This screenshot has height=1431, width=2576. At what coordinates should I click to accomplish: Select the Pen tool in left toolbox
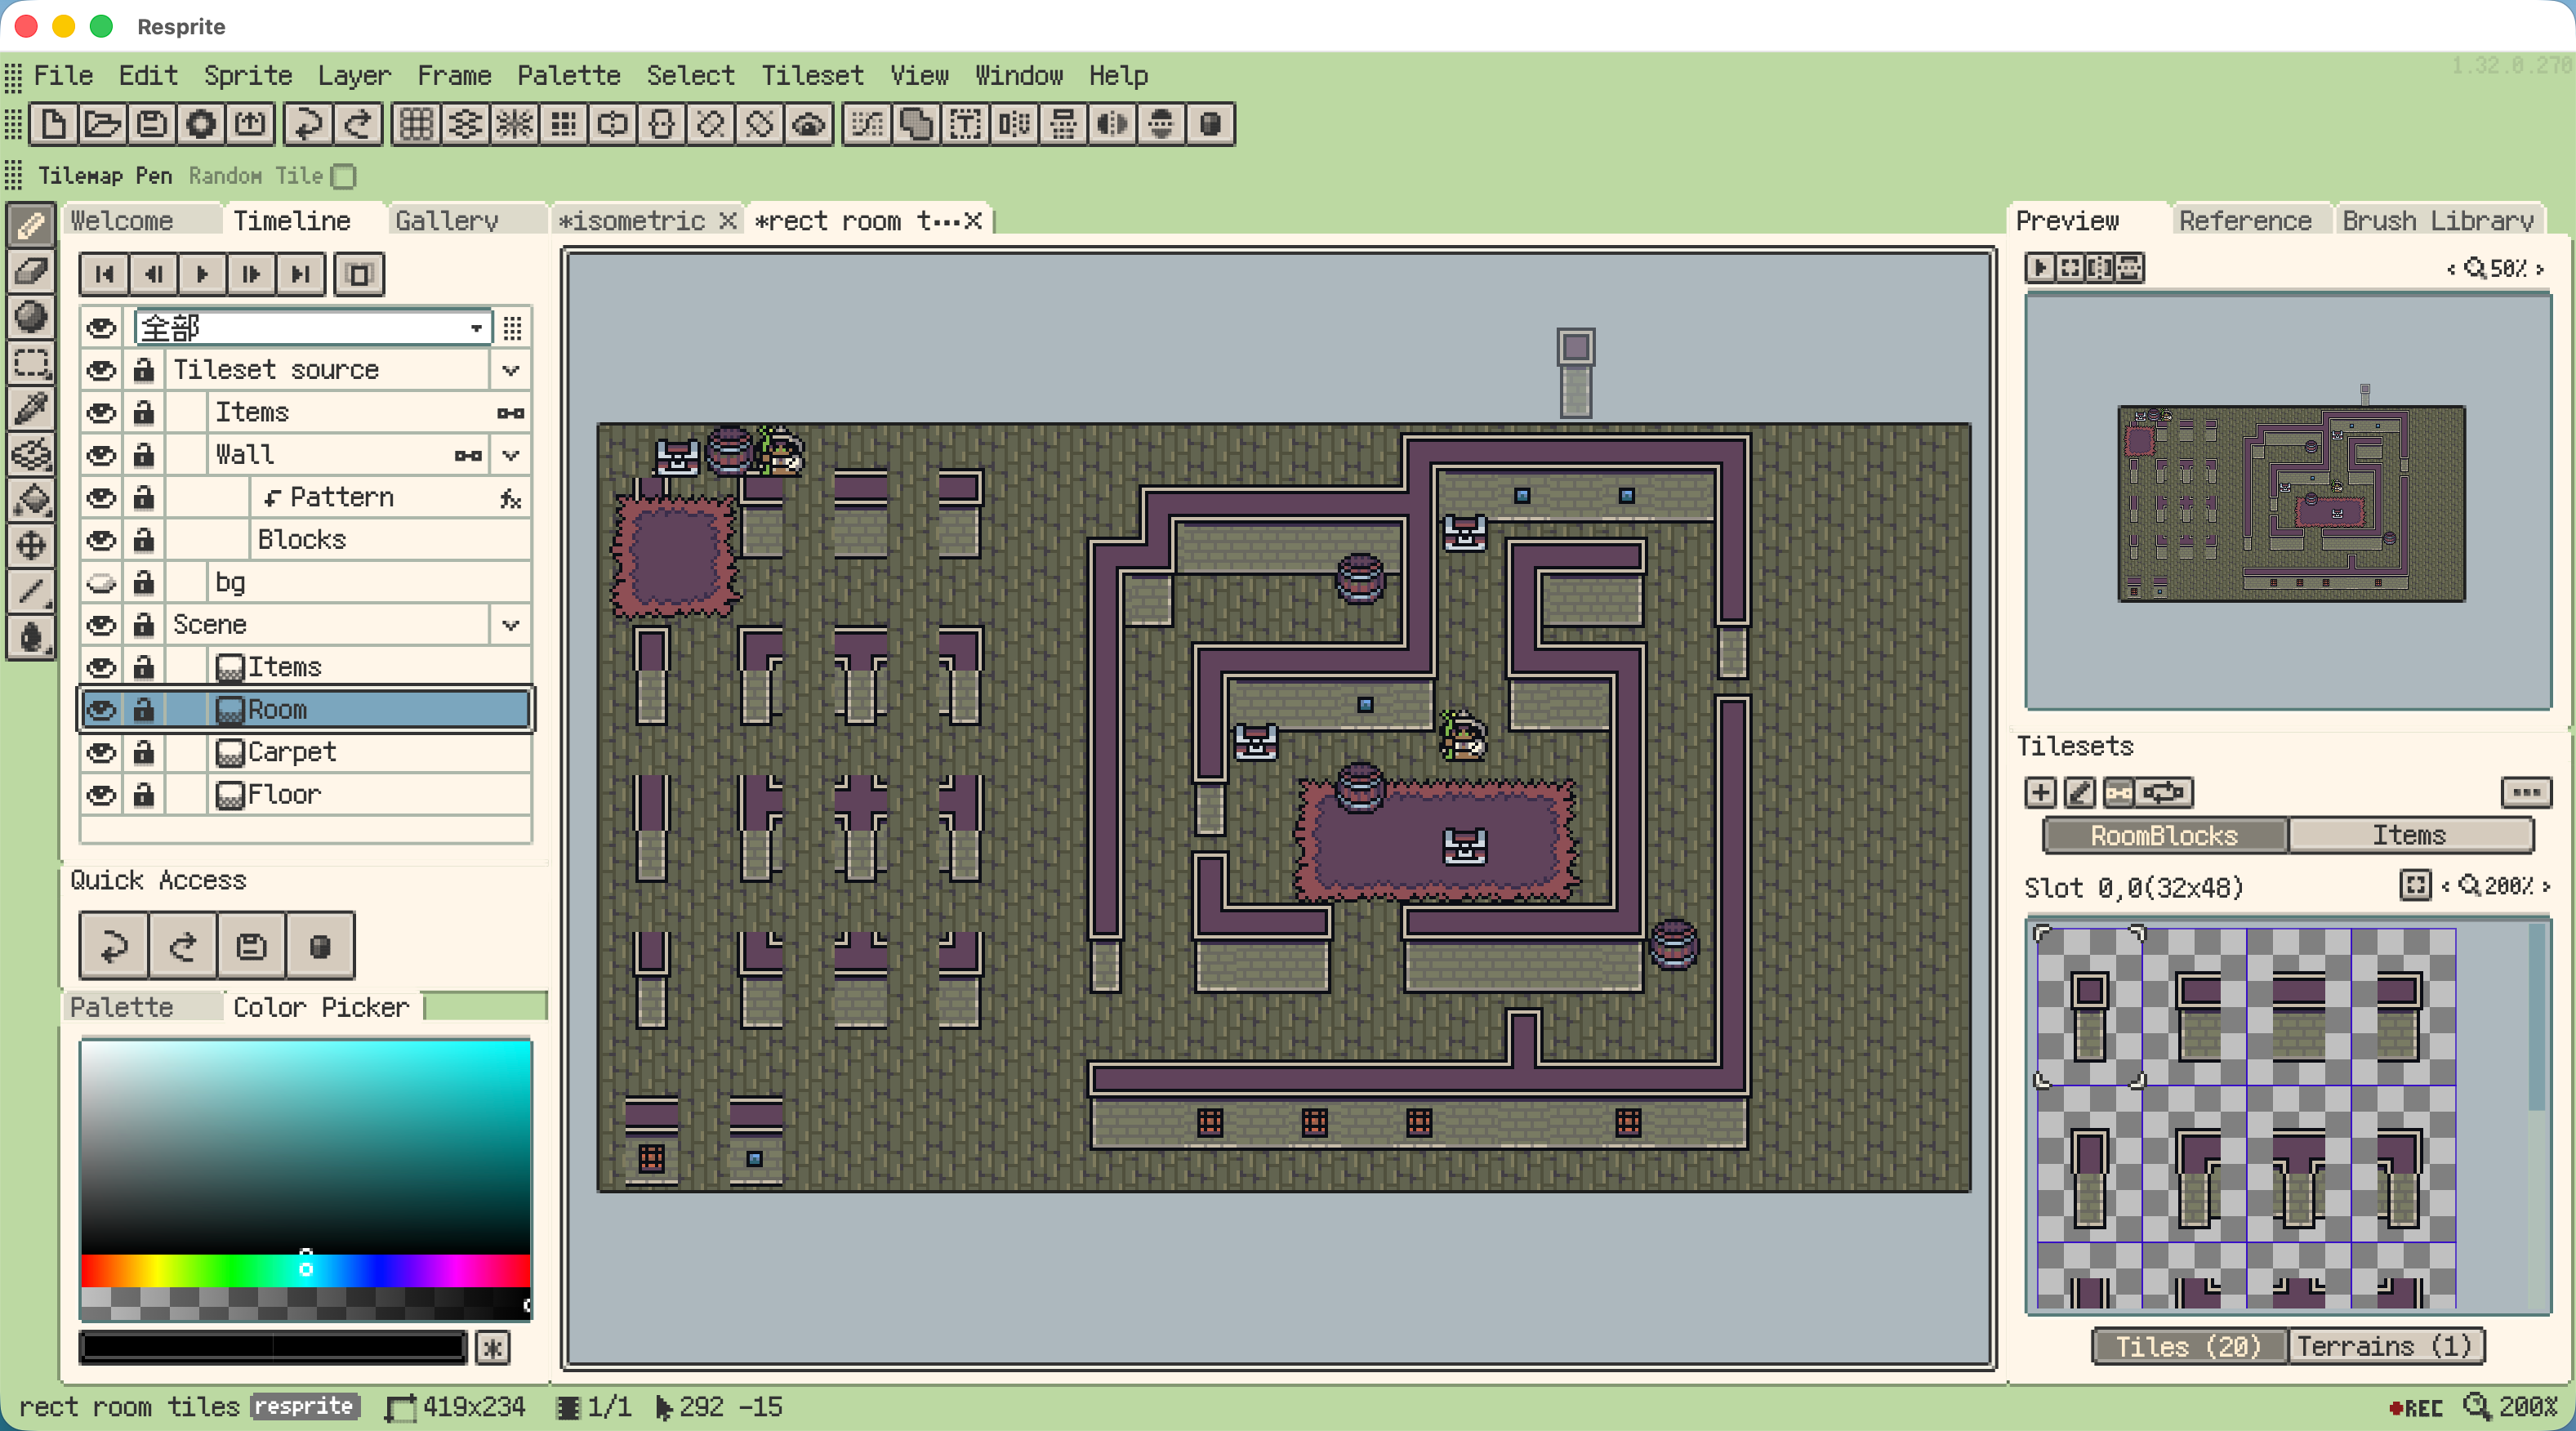click(31, 226)
